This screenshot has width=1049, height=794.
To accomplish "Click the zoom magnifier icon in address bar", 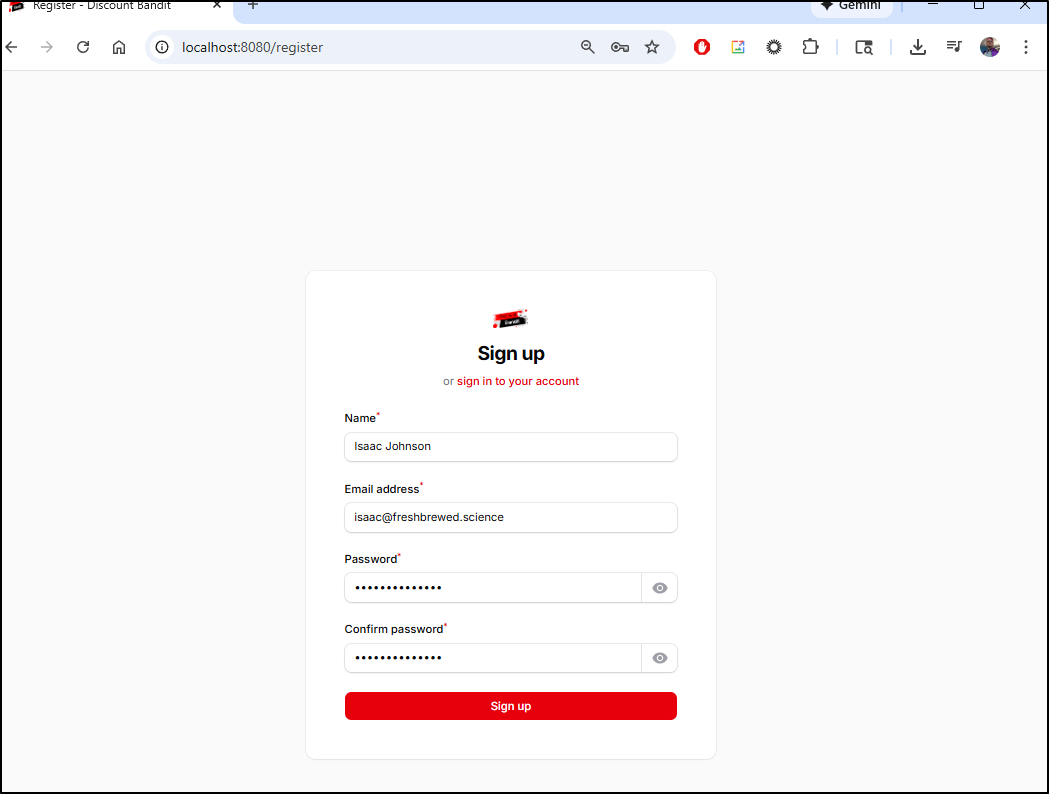I will point(588,47).
